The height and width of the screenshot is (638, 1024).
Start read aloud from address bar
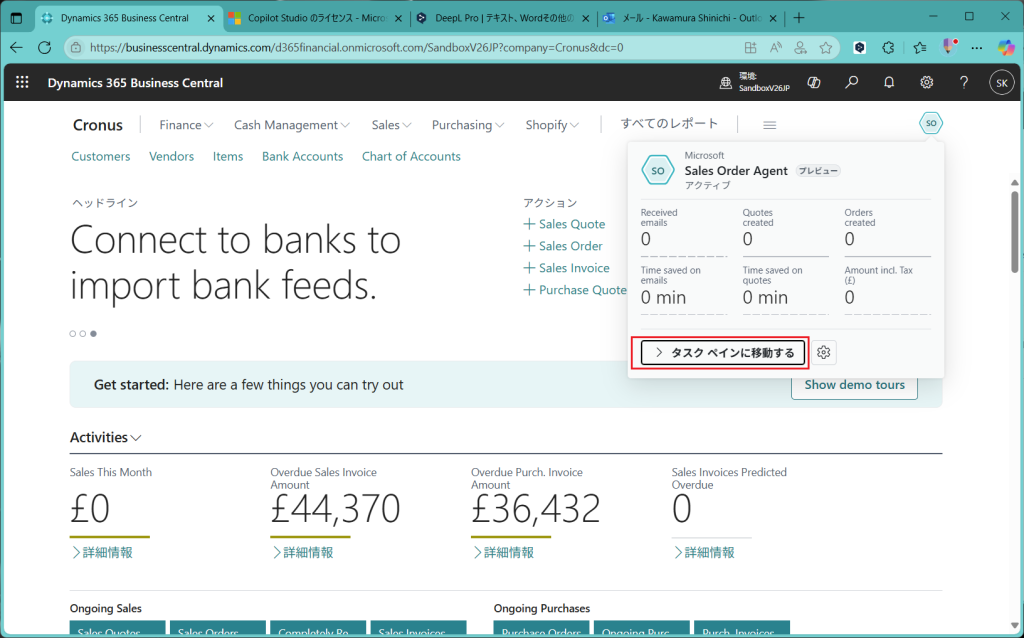click(776, 47)
